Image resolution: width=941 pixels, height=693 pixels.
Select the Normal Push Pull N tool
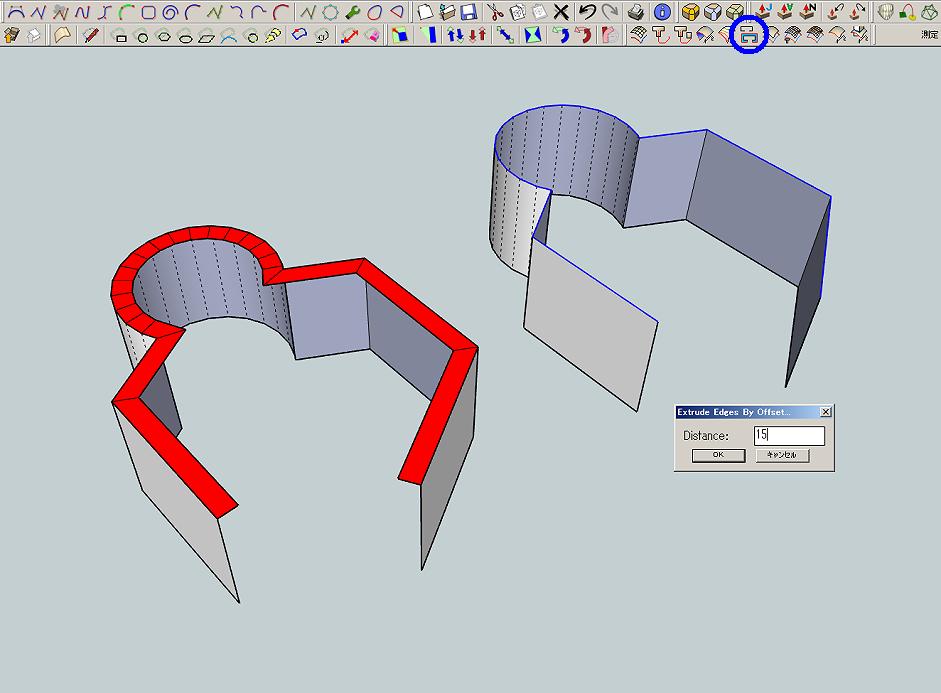click(x=808, y=11)
